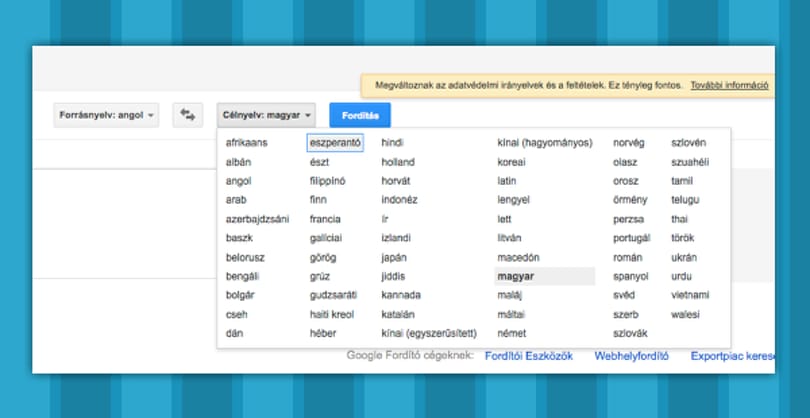Select örmény language
The width and height of the screenshot is (810, 418).
pyautogui.click(x=630, y=200)
